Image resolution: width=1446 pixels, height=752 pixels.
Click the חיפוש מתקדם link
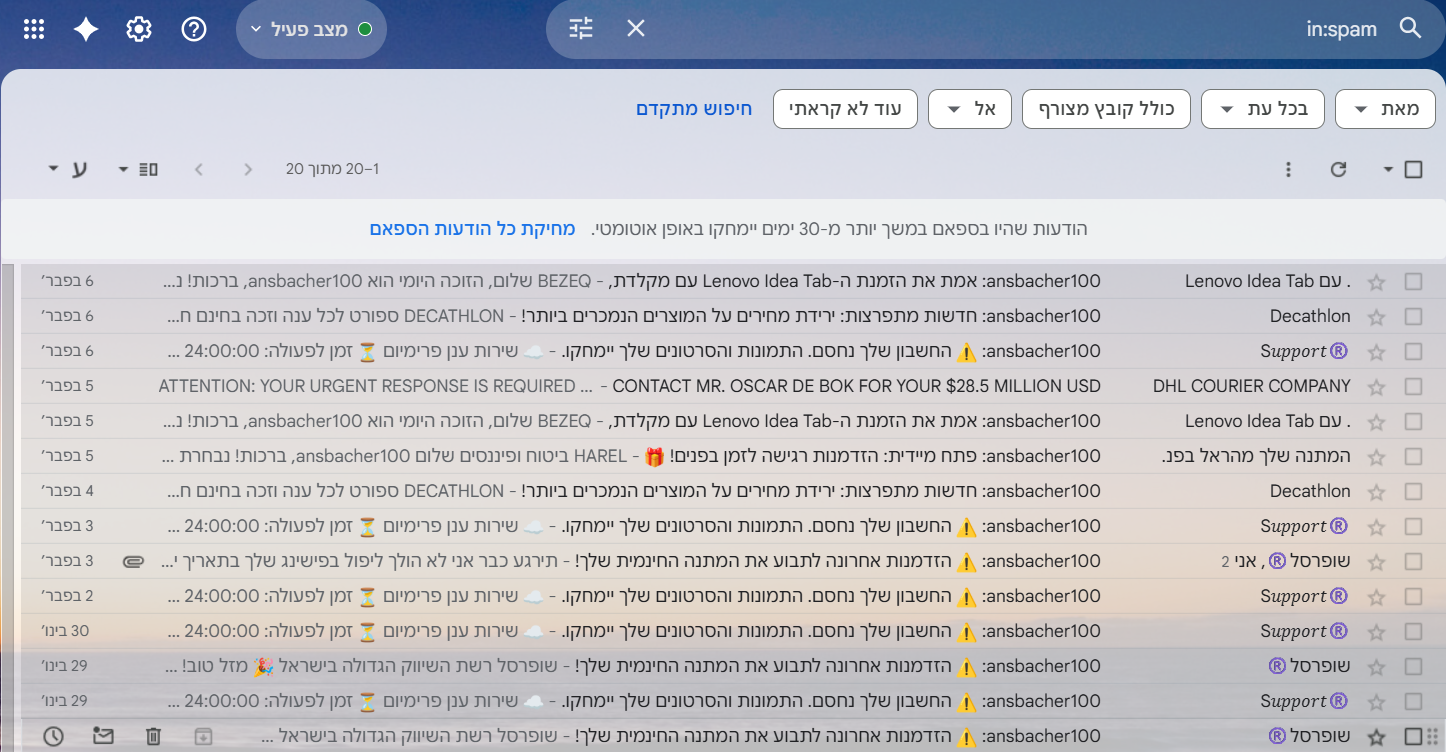coord(694,109)
